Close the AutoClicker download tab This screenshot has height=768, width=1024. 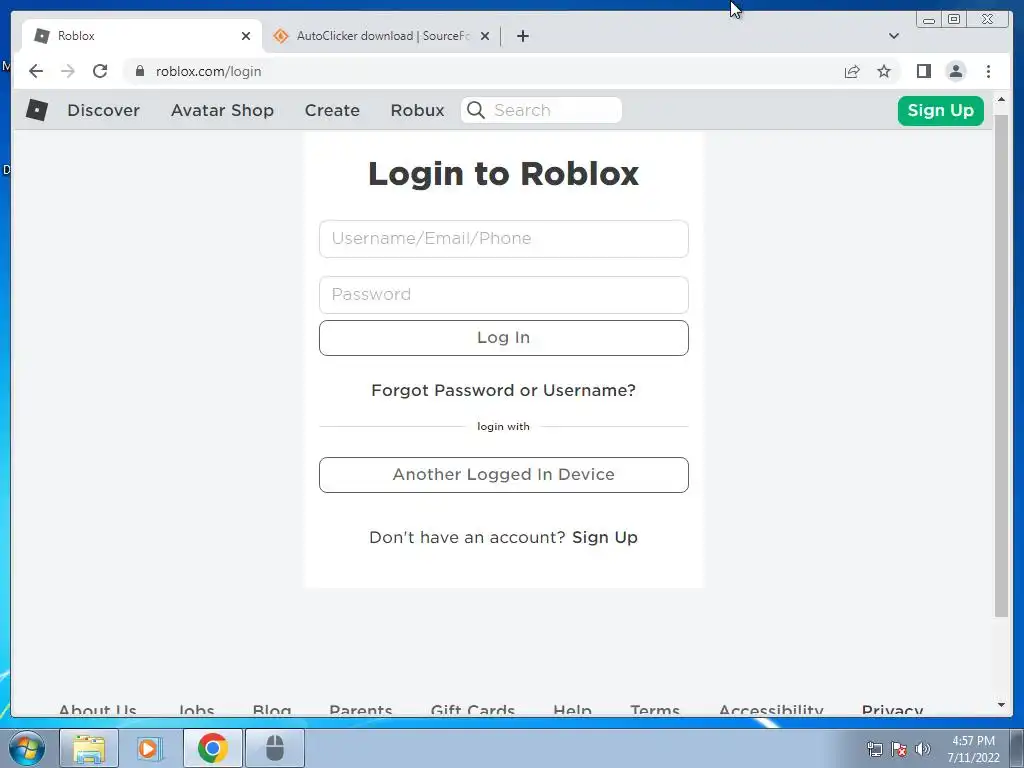pyautogui.click(x=485, y=36)
